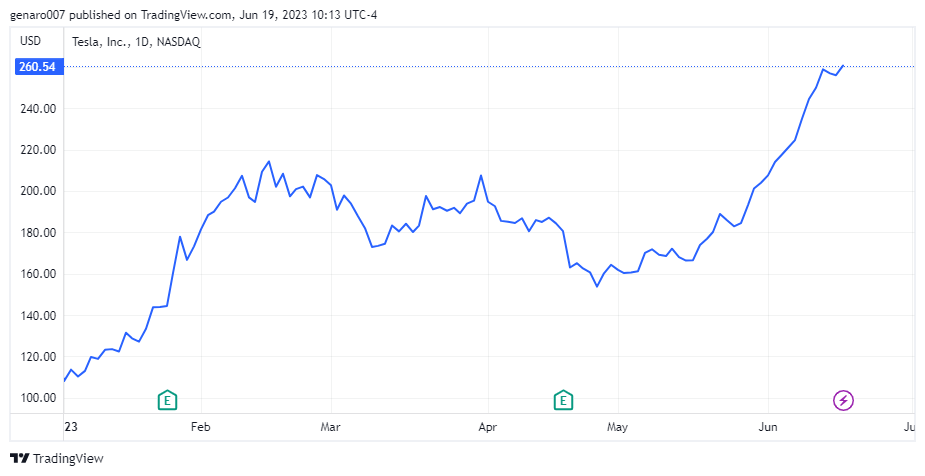
Task: Click the 200.00 price axis label
Action: 38,191
